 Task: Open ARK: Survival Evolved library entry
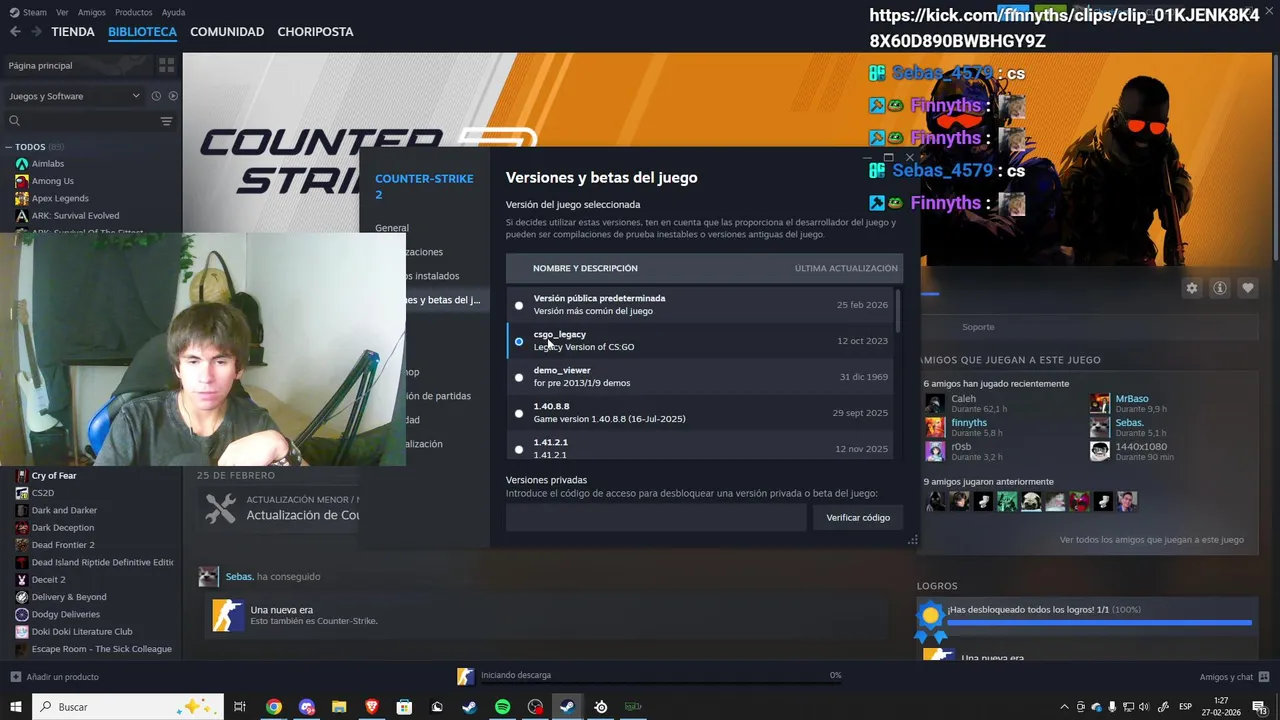tap(75, 215)
